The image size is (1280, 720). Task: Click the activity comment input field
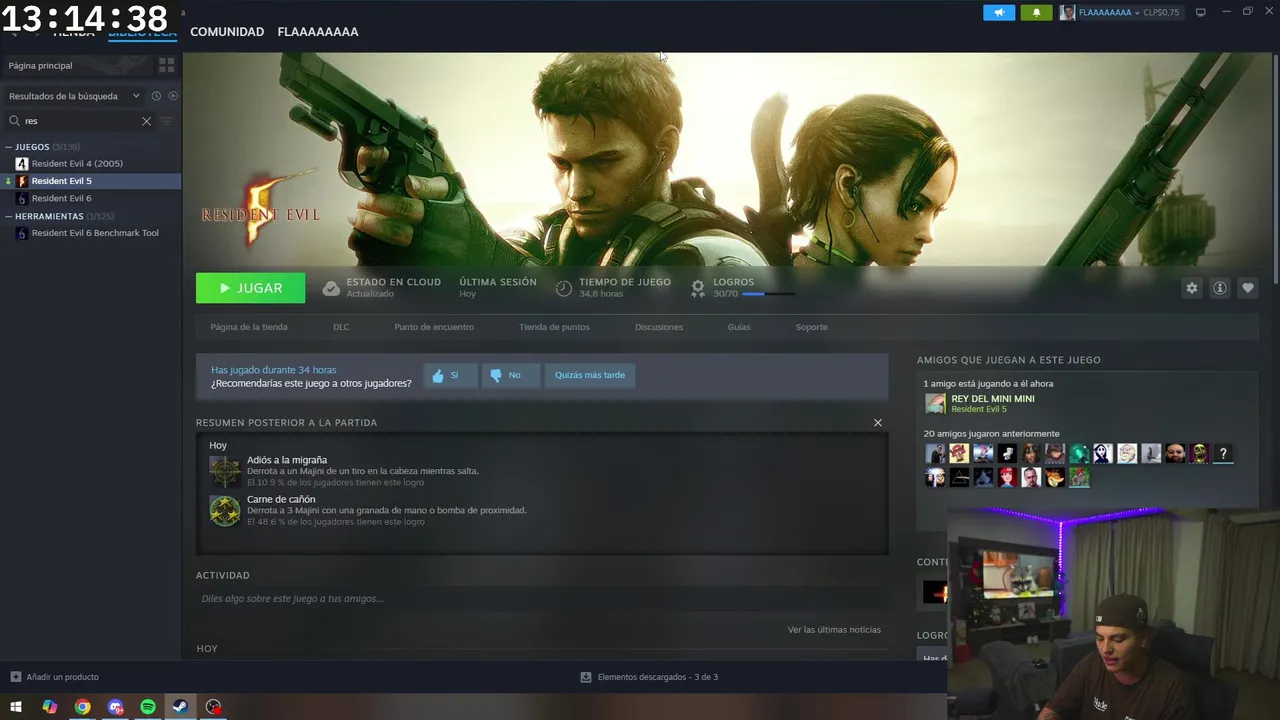tap(541, 599)
